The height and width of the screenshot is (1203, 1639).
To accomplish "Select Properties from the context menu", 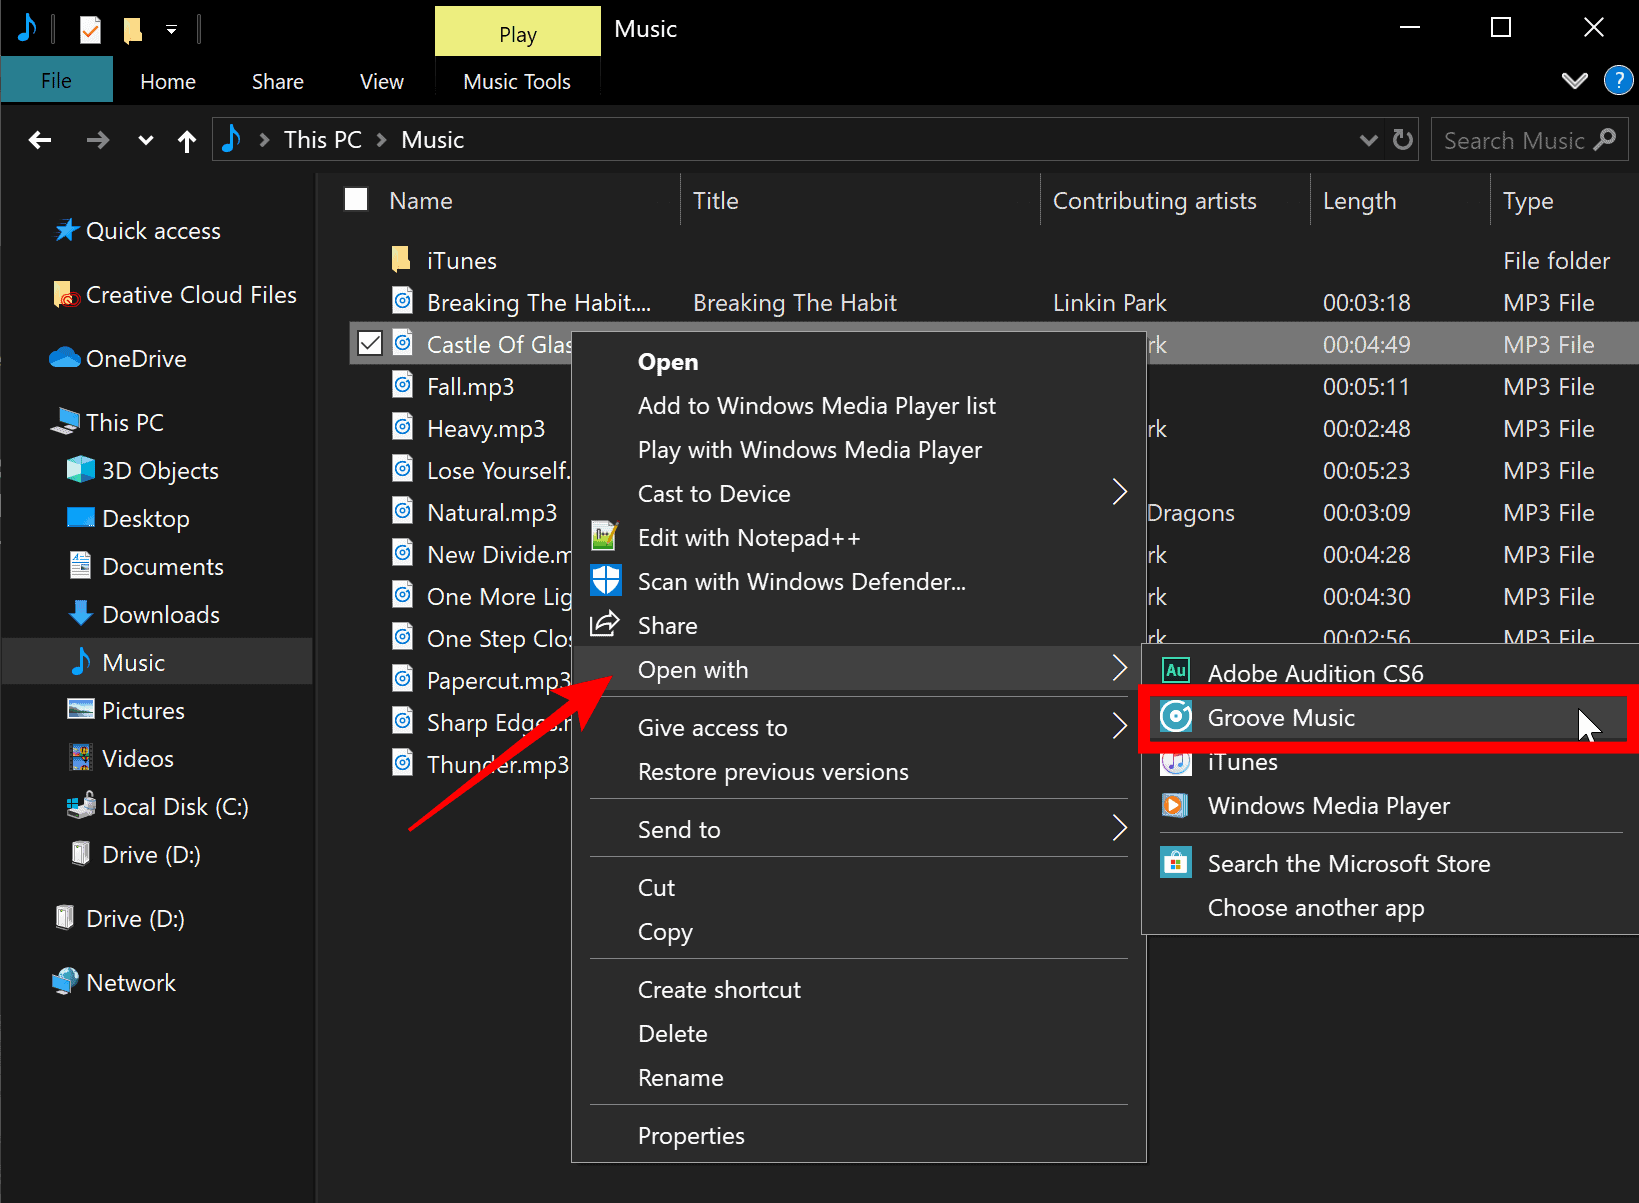I will point(691,1136).
